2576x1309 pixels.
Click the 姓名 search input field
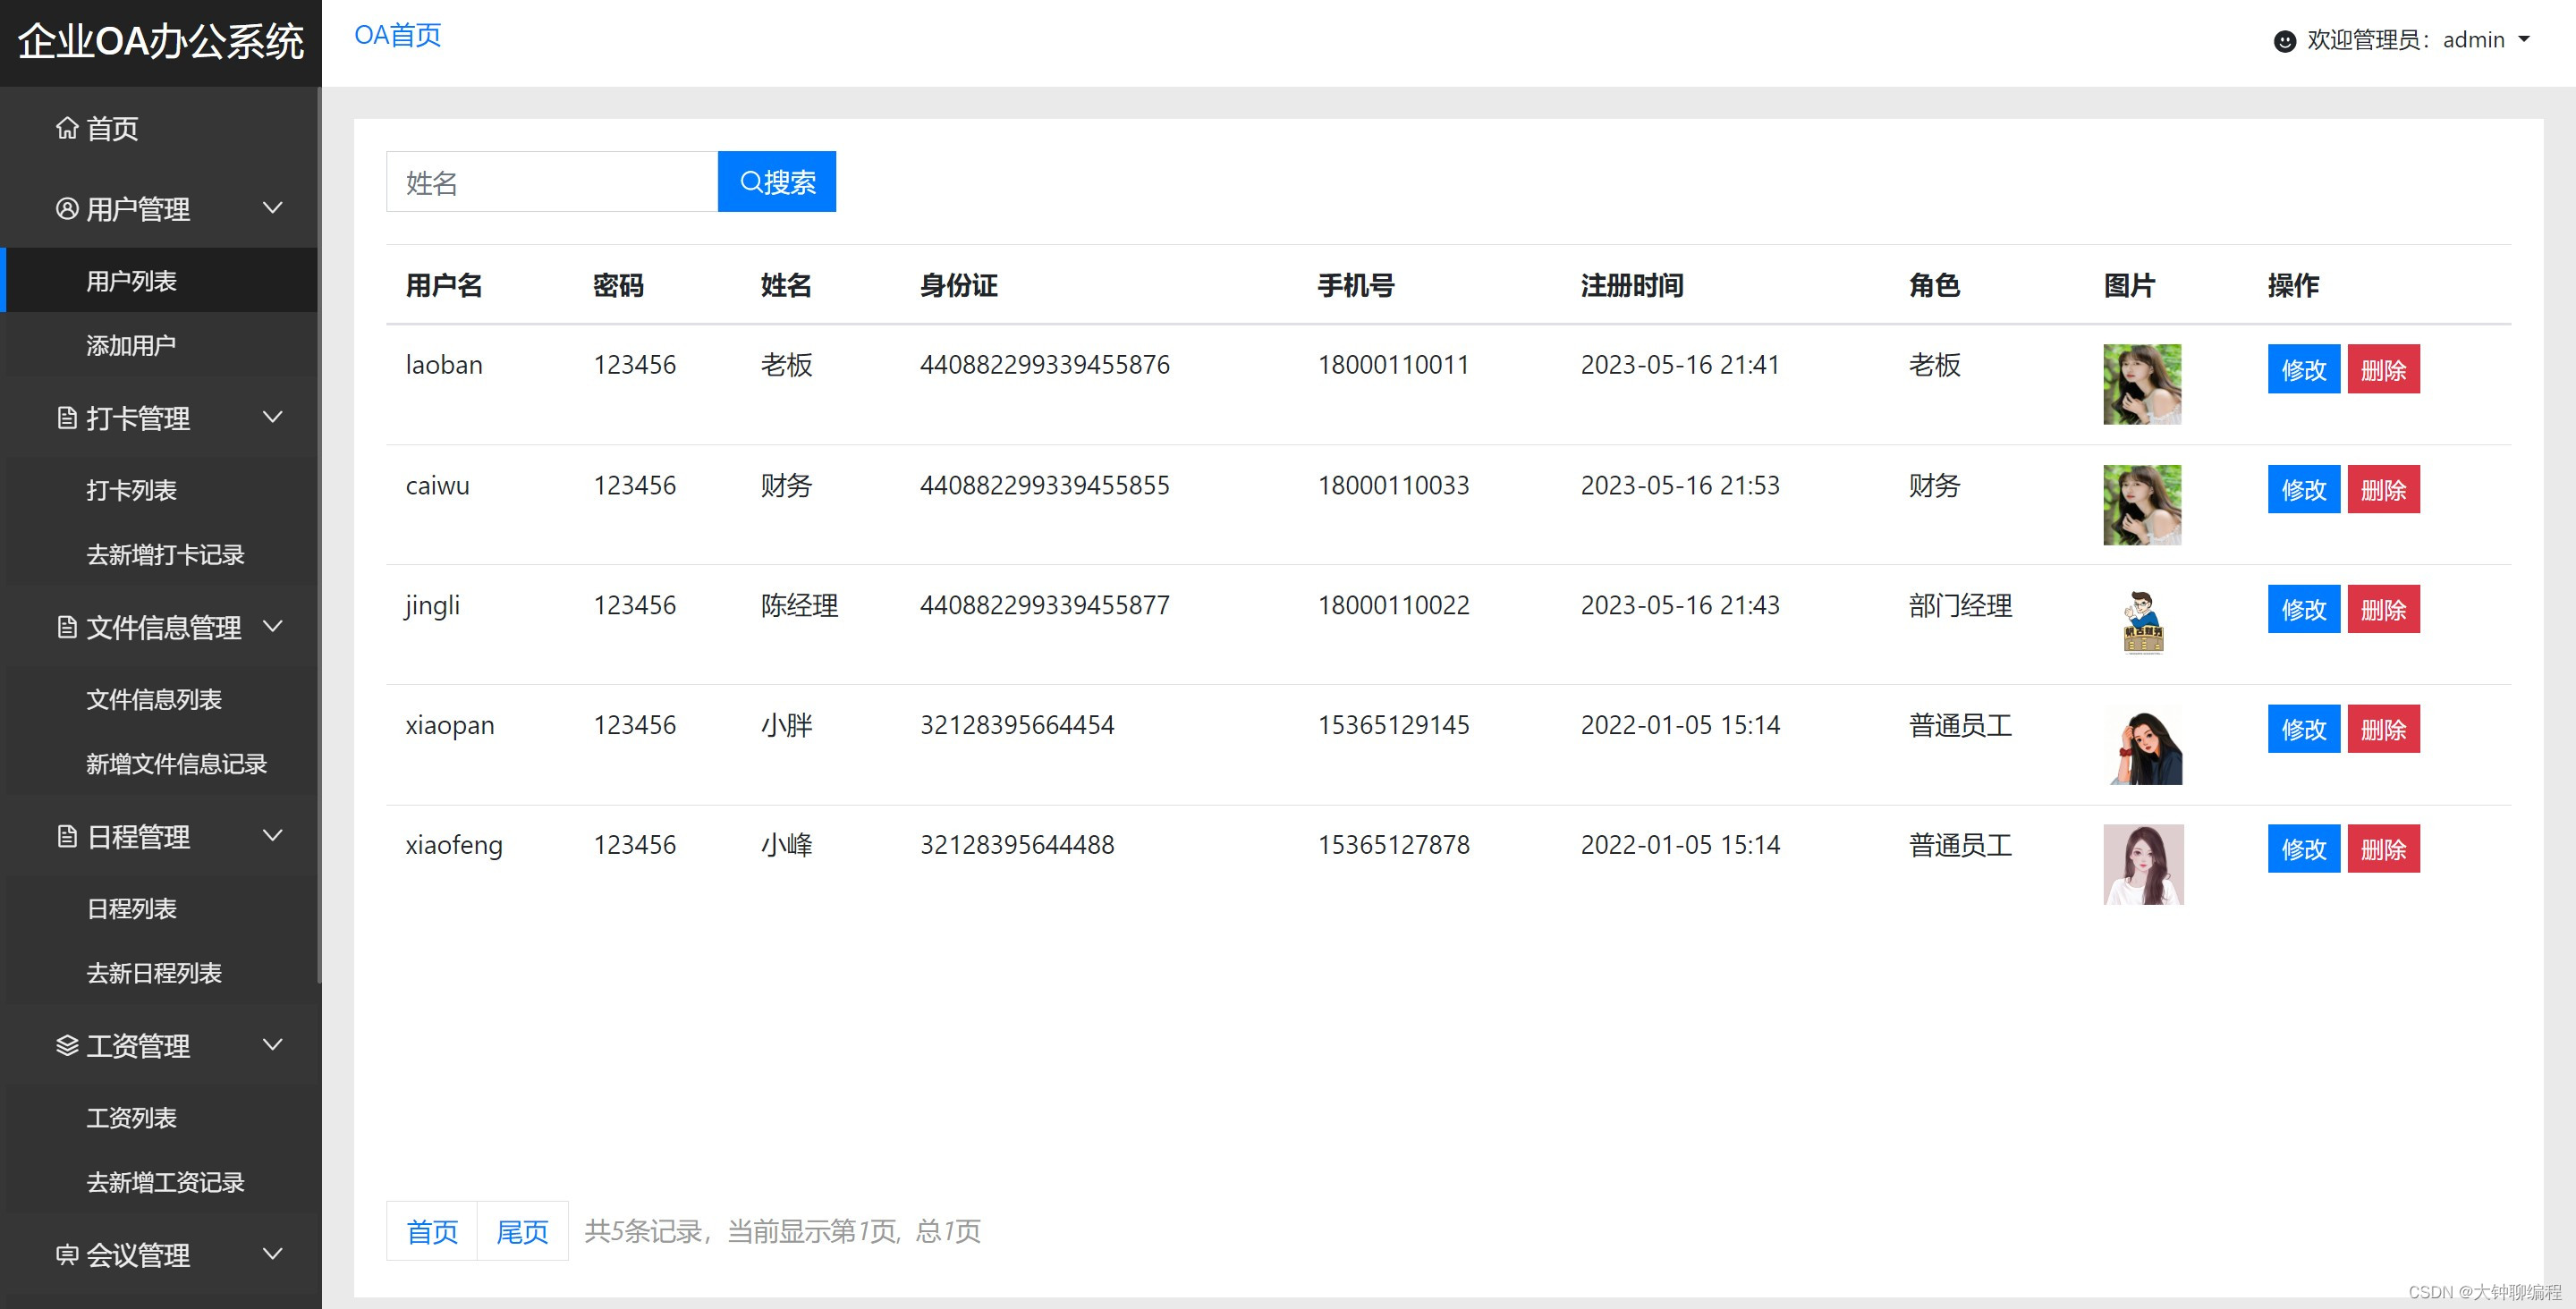coord(552,182)
